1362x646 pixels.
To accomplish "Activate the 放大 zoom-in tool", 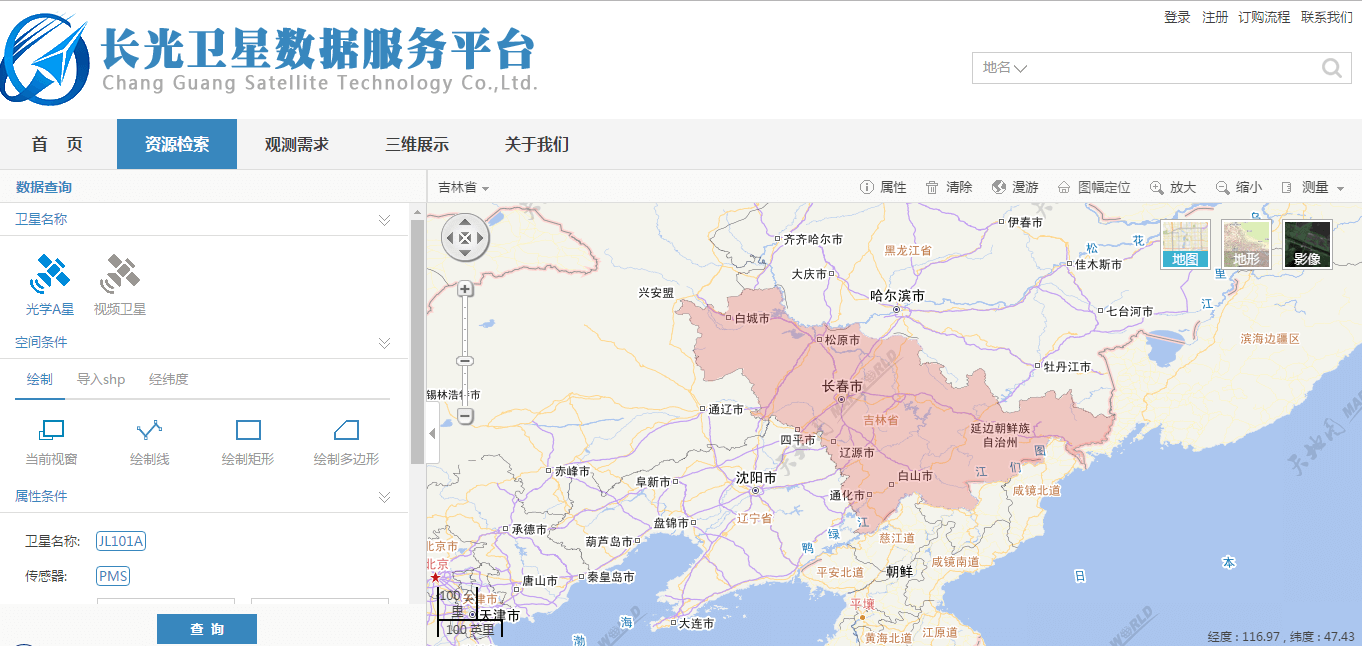I will (1173, 187).
